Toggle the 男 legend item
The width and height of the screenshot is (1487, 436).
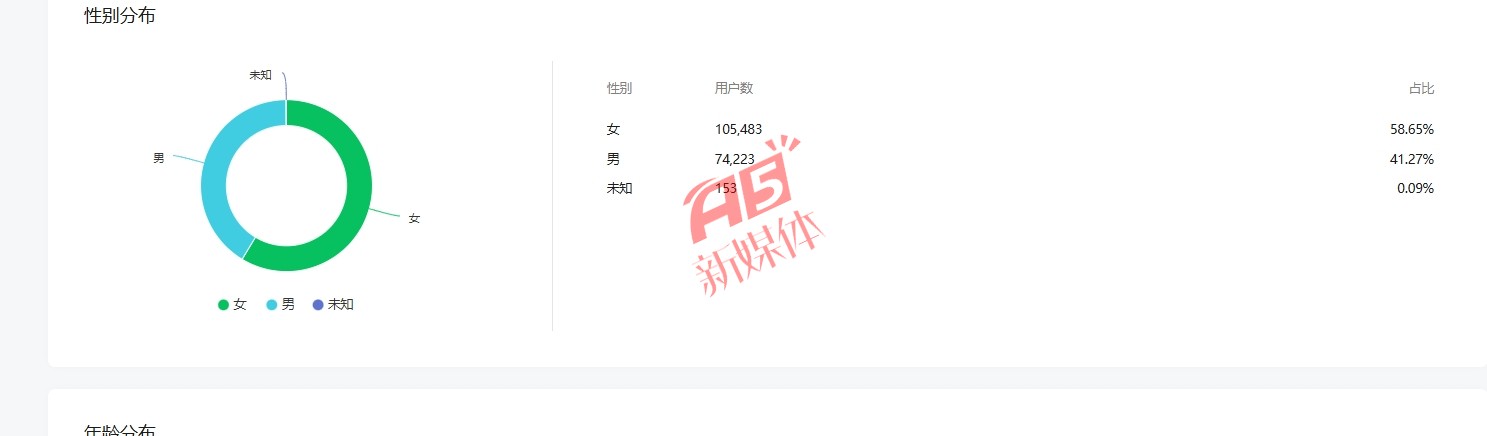click(x=280, y=305)
